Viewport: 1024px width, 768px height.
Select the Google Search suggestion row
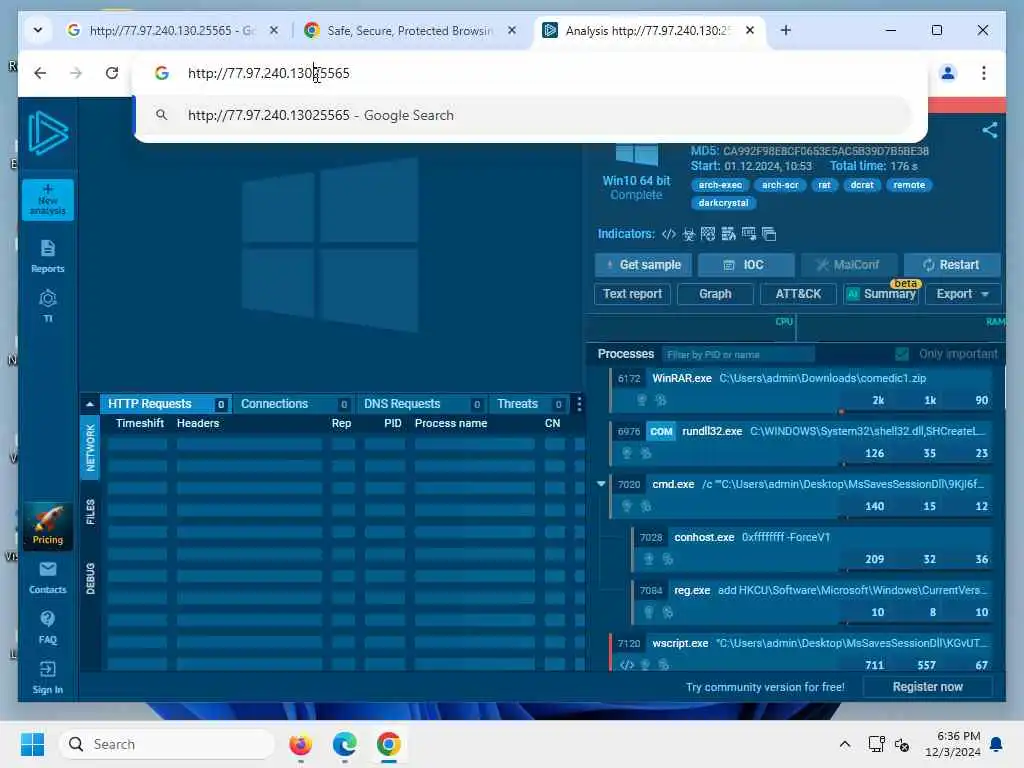tap(522, 116)
